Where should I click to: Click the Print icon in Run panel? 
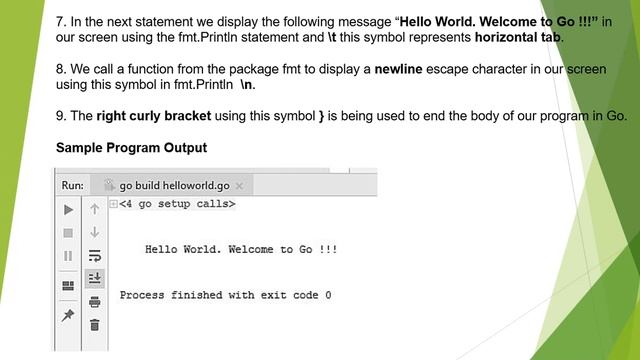tap(95, 302)
